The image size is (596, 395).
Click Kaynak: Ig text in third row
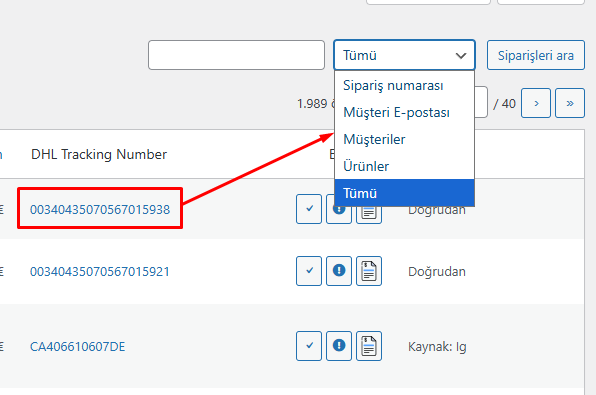[437, 347]
